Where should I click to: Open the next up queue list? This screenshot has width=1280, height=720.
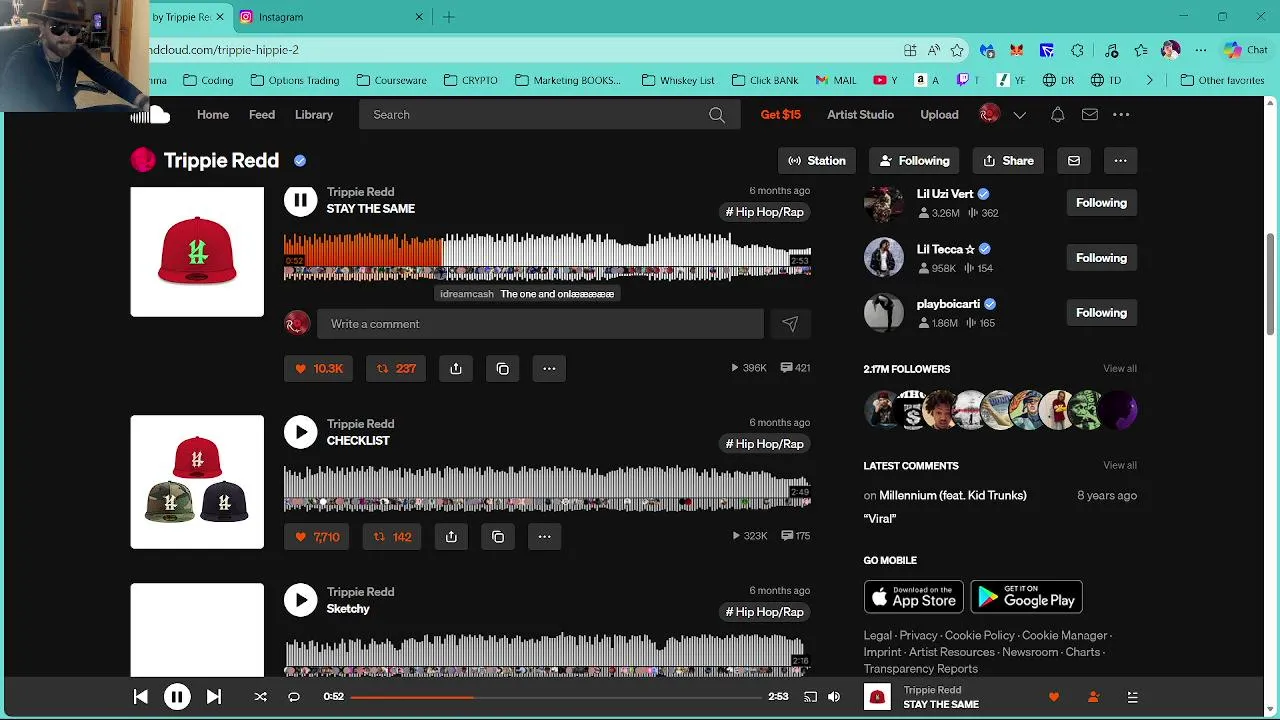(x=1132, y=697)
